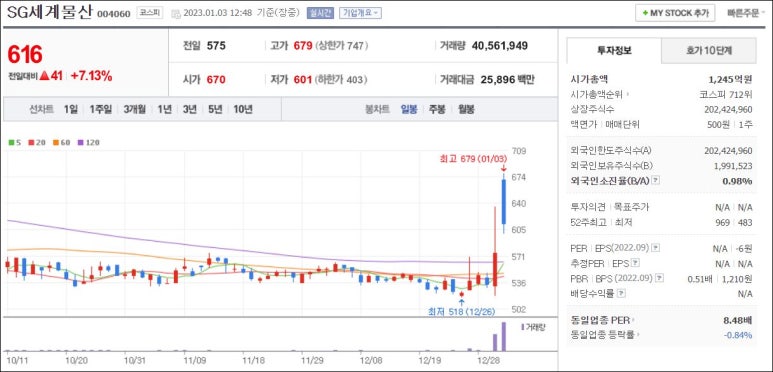Viewport: 773px width, 372px height.
Task: Click the 전일 value 575
Action: click(x=216, y=46)
